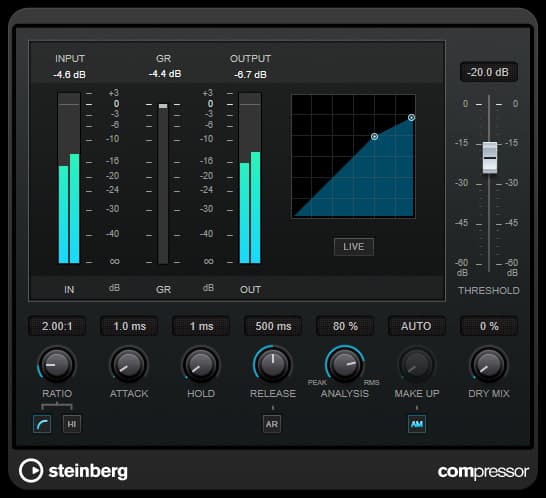The height and width of the screenshot is (498, 546).
Task: Toggle the AR auto release button
Action: pyautogui.click(x=272, y=424)
